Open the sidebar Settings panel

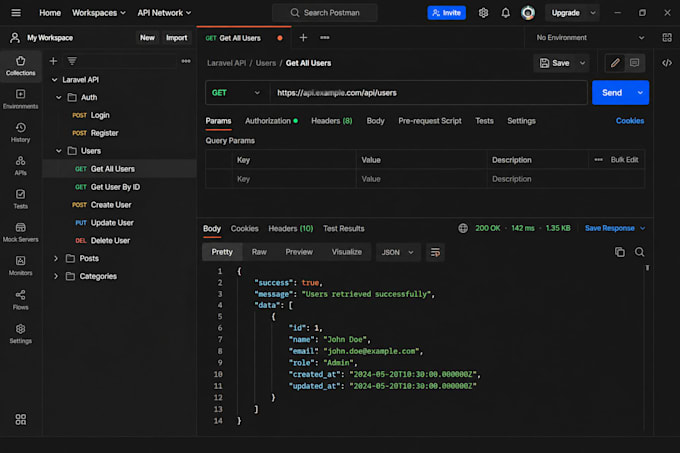tap(20, 333)
